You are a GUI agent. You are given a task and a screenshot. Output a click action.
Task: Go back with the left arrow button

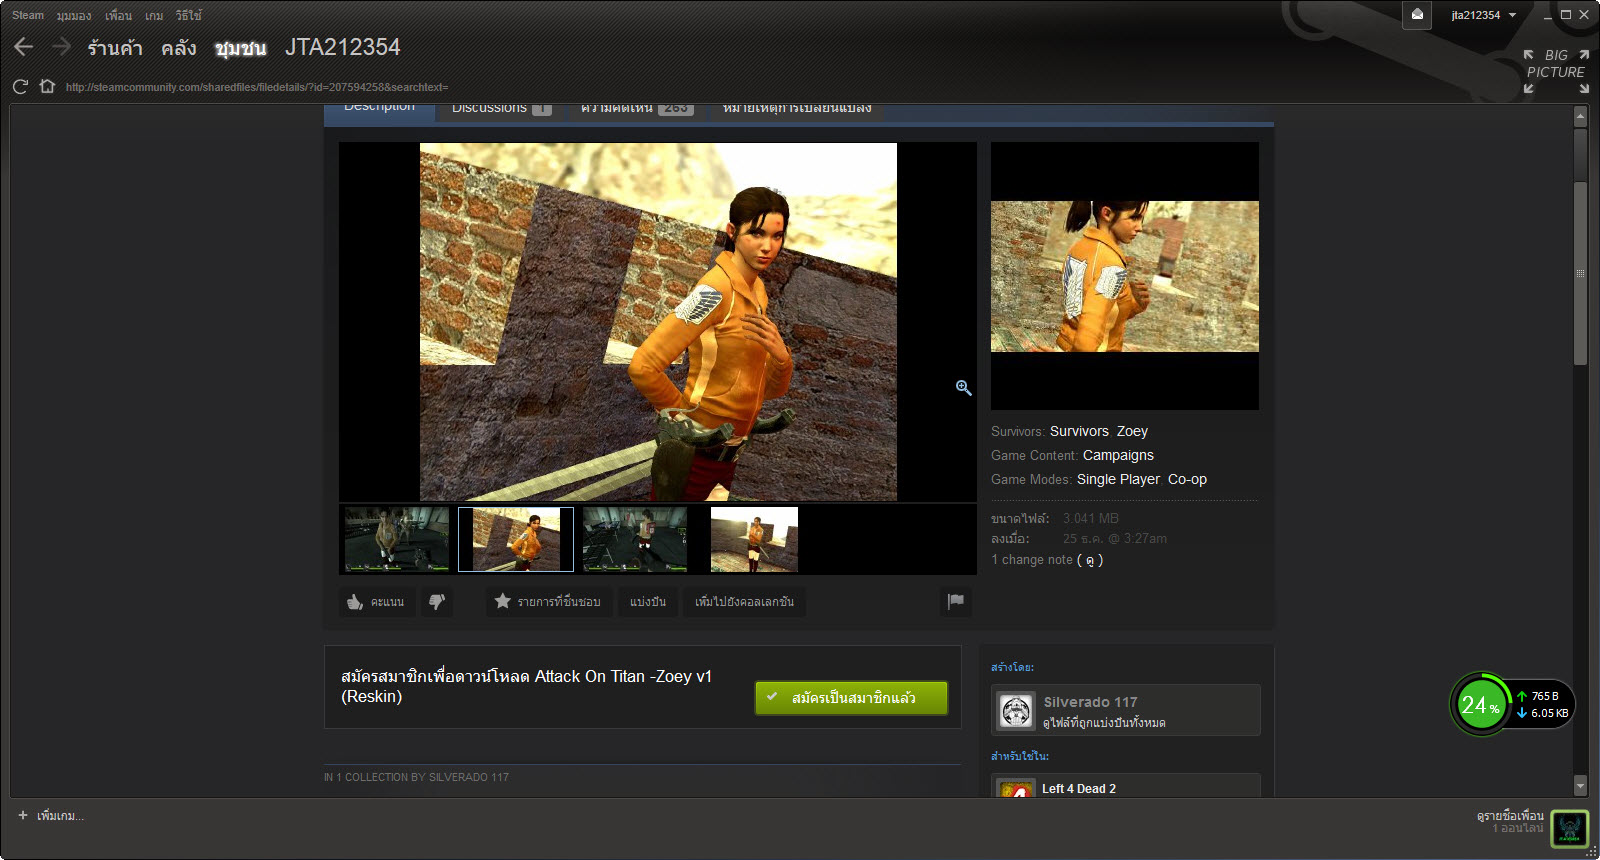[x=24, y=47]
